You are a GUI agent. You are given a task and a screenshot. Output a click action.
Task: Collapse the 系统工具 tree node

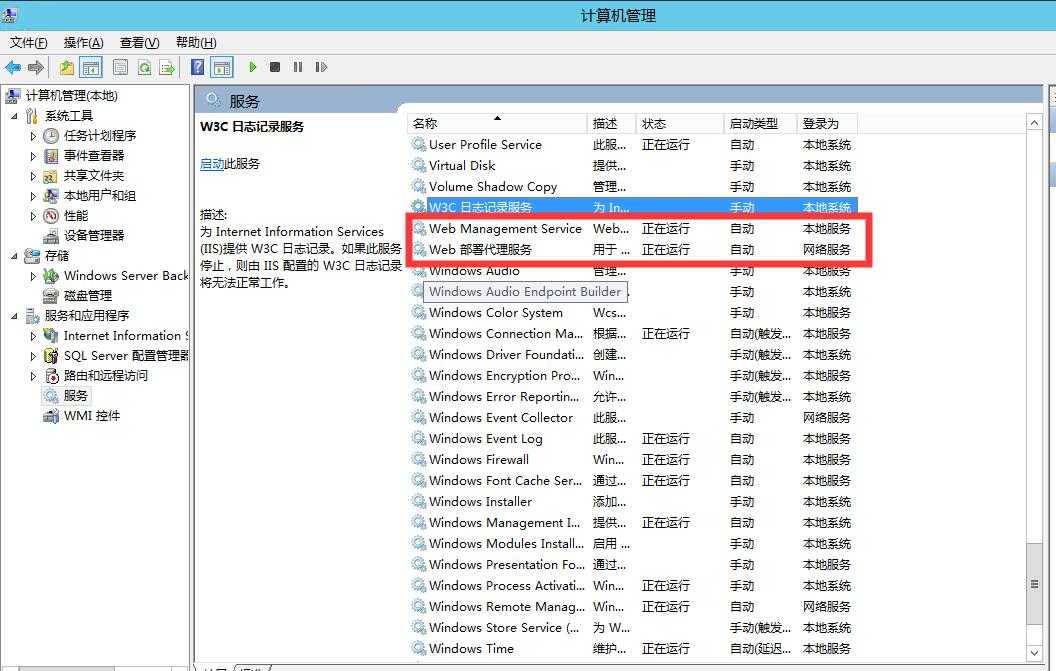[x=14, y=116]
